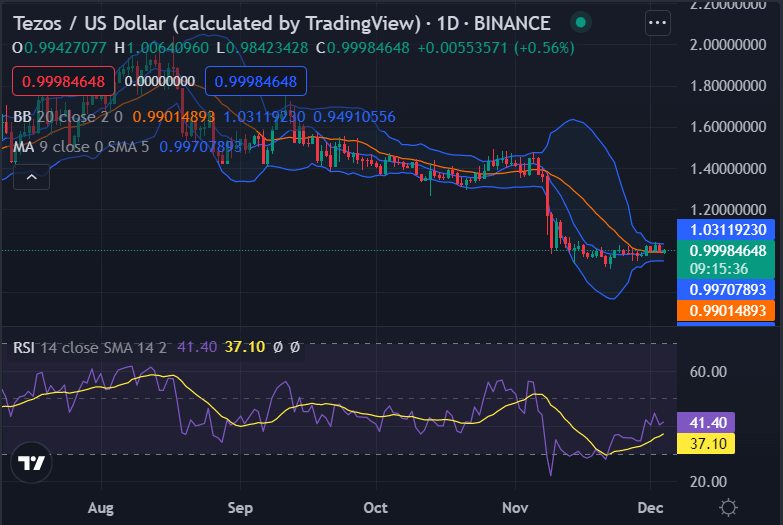Click the Oct label on time axis
The height and width of the screenshot is (525, 783).
376,508
